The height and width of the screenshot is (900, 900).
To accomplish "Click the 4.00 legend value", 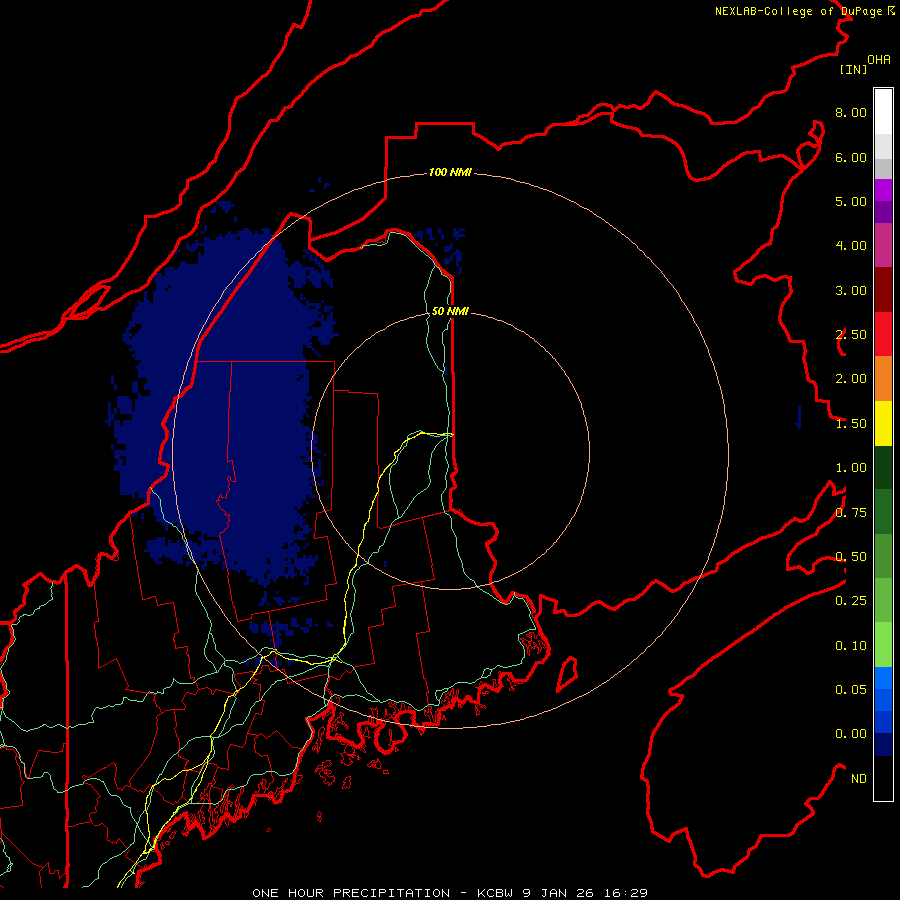I will tap(851, 246).
